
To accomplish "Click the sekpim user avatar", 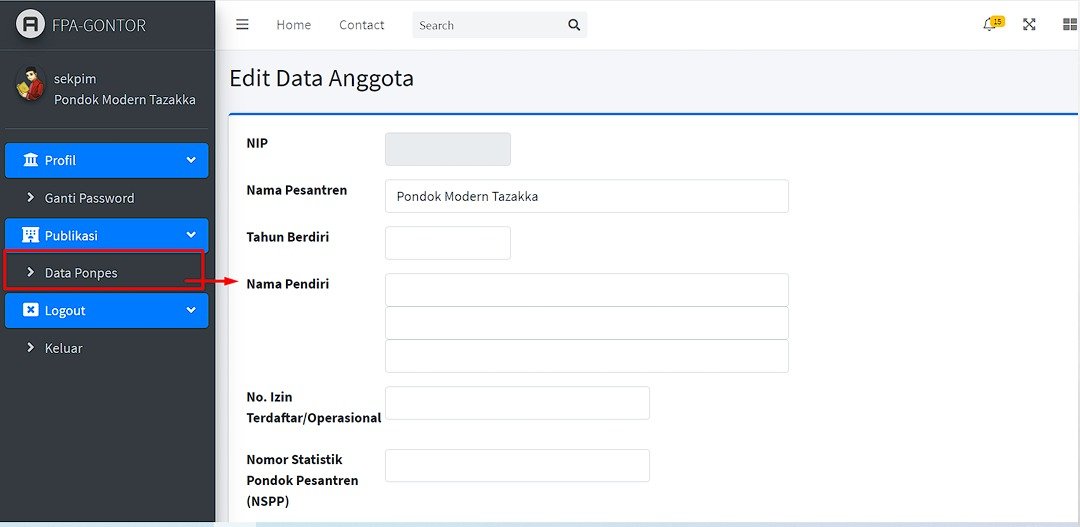I will coord(31,87).
